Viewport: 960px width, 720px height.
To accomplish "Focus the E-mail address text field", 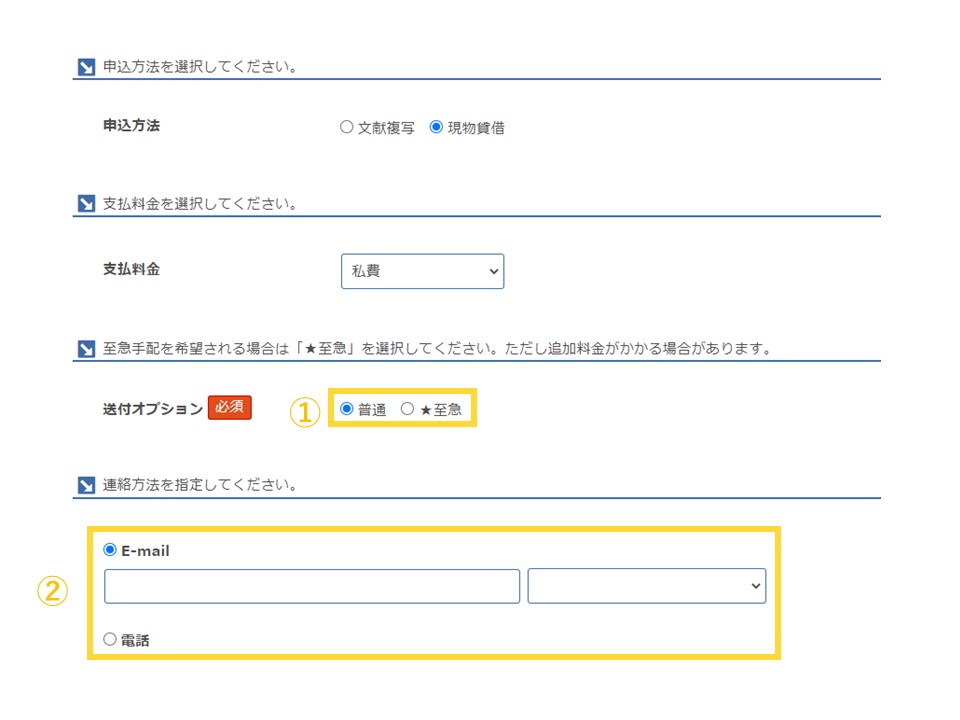I will [x=312, y=586].
